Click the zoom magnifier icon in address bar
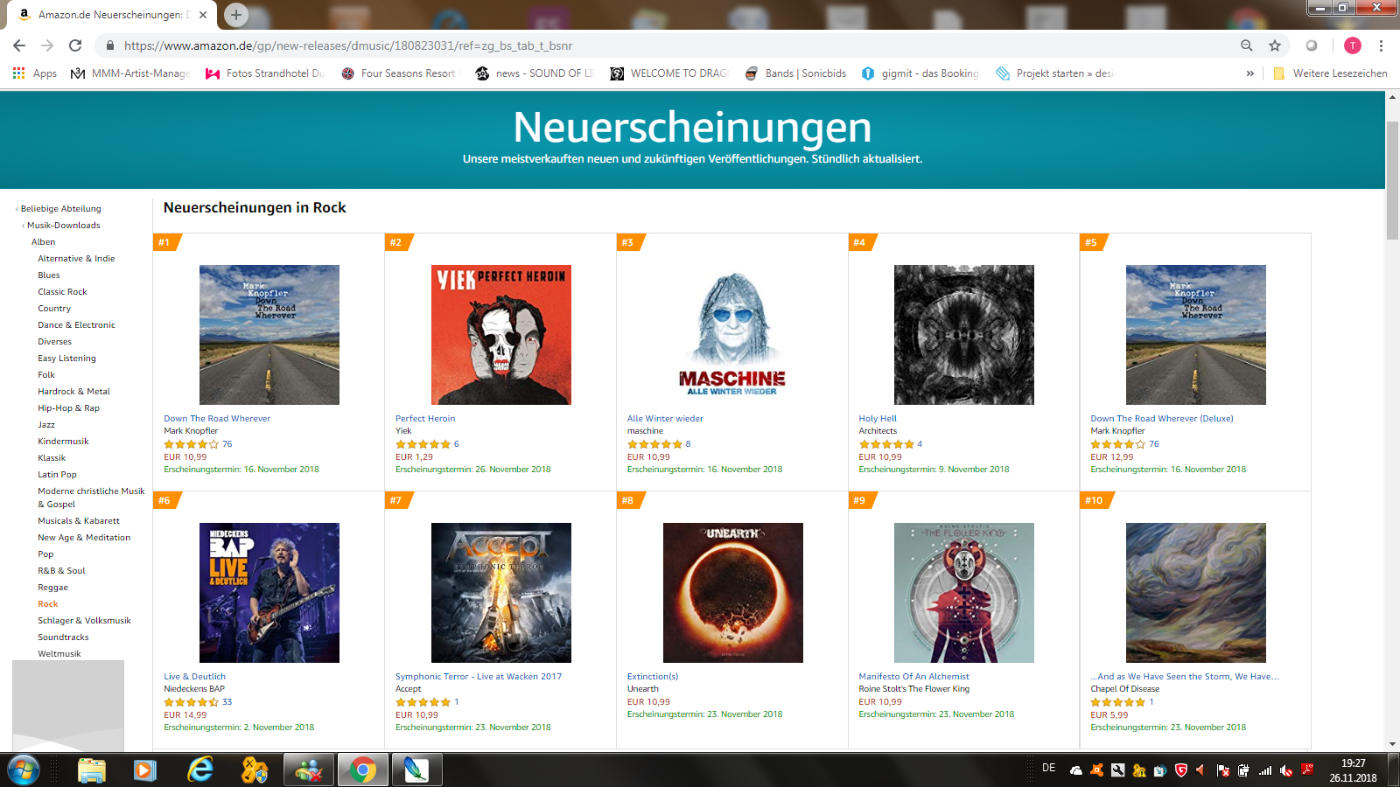Screen dimensions: 1400x787 pyautogui.click(x=1246, y=45)
